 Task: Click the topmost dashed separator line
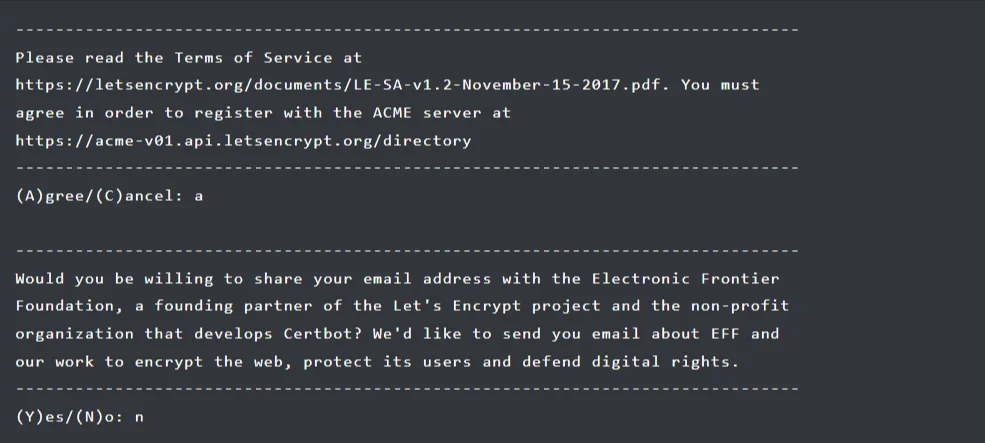pyautogui.click(x=407, y=30)
